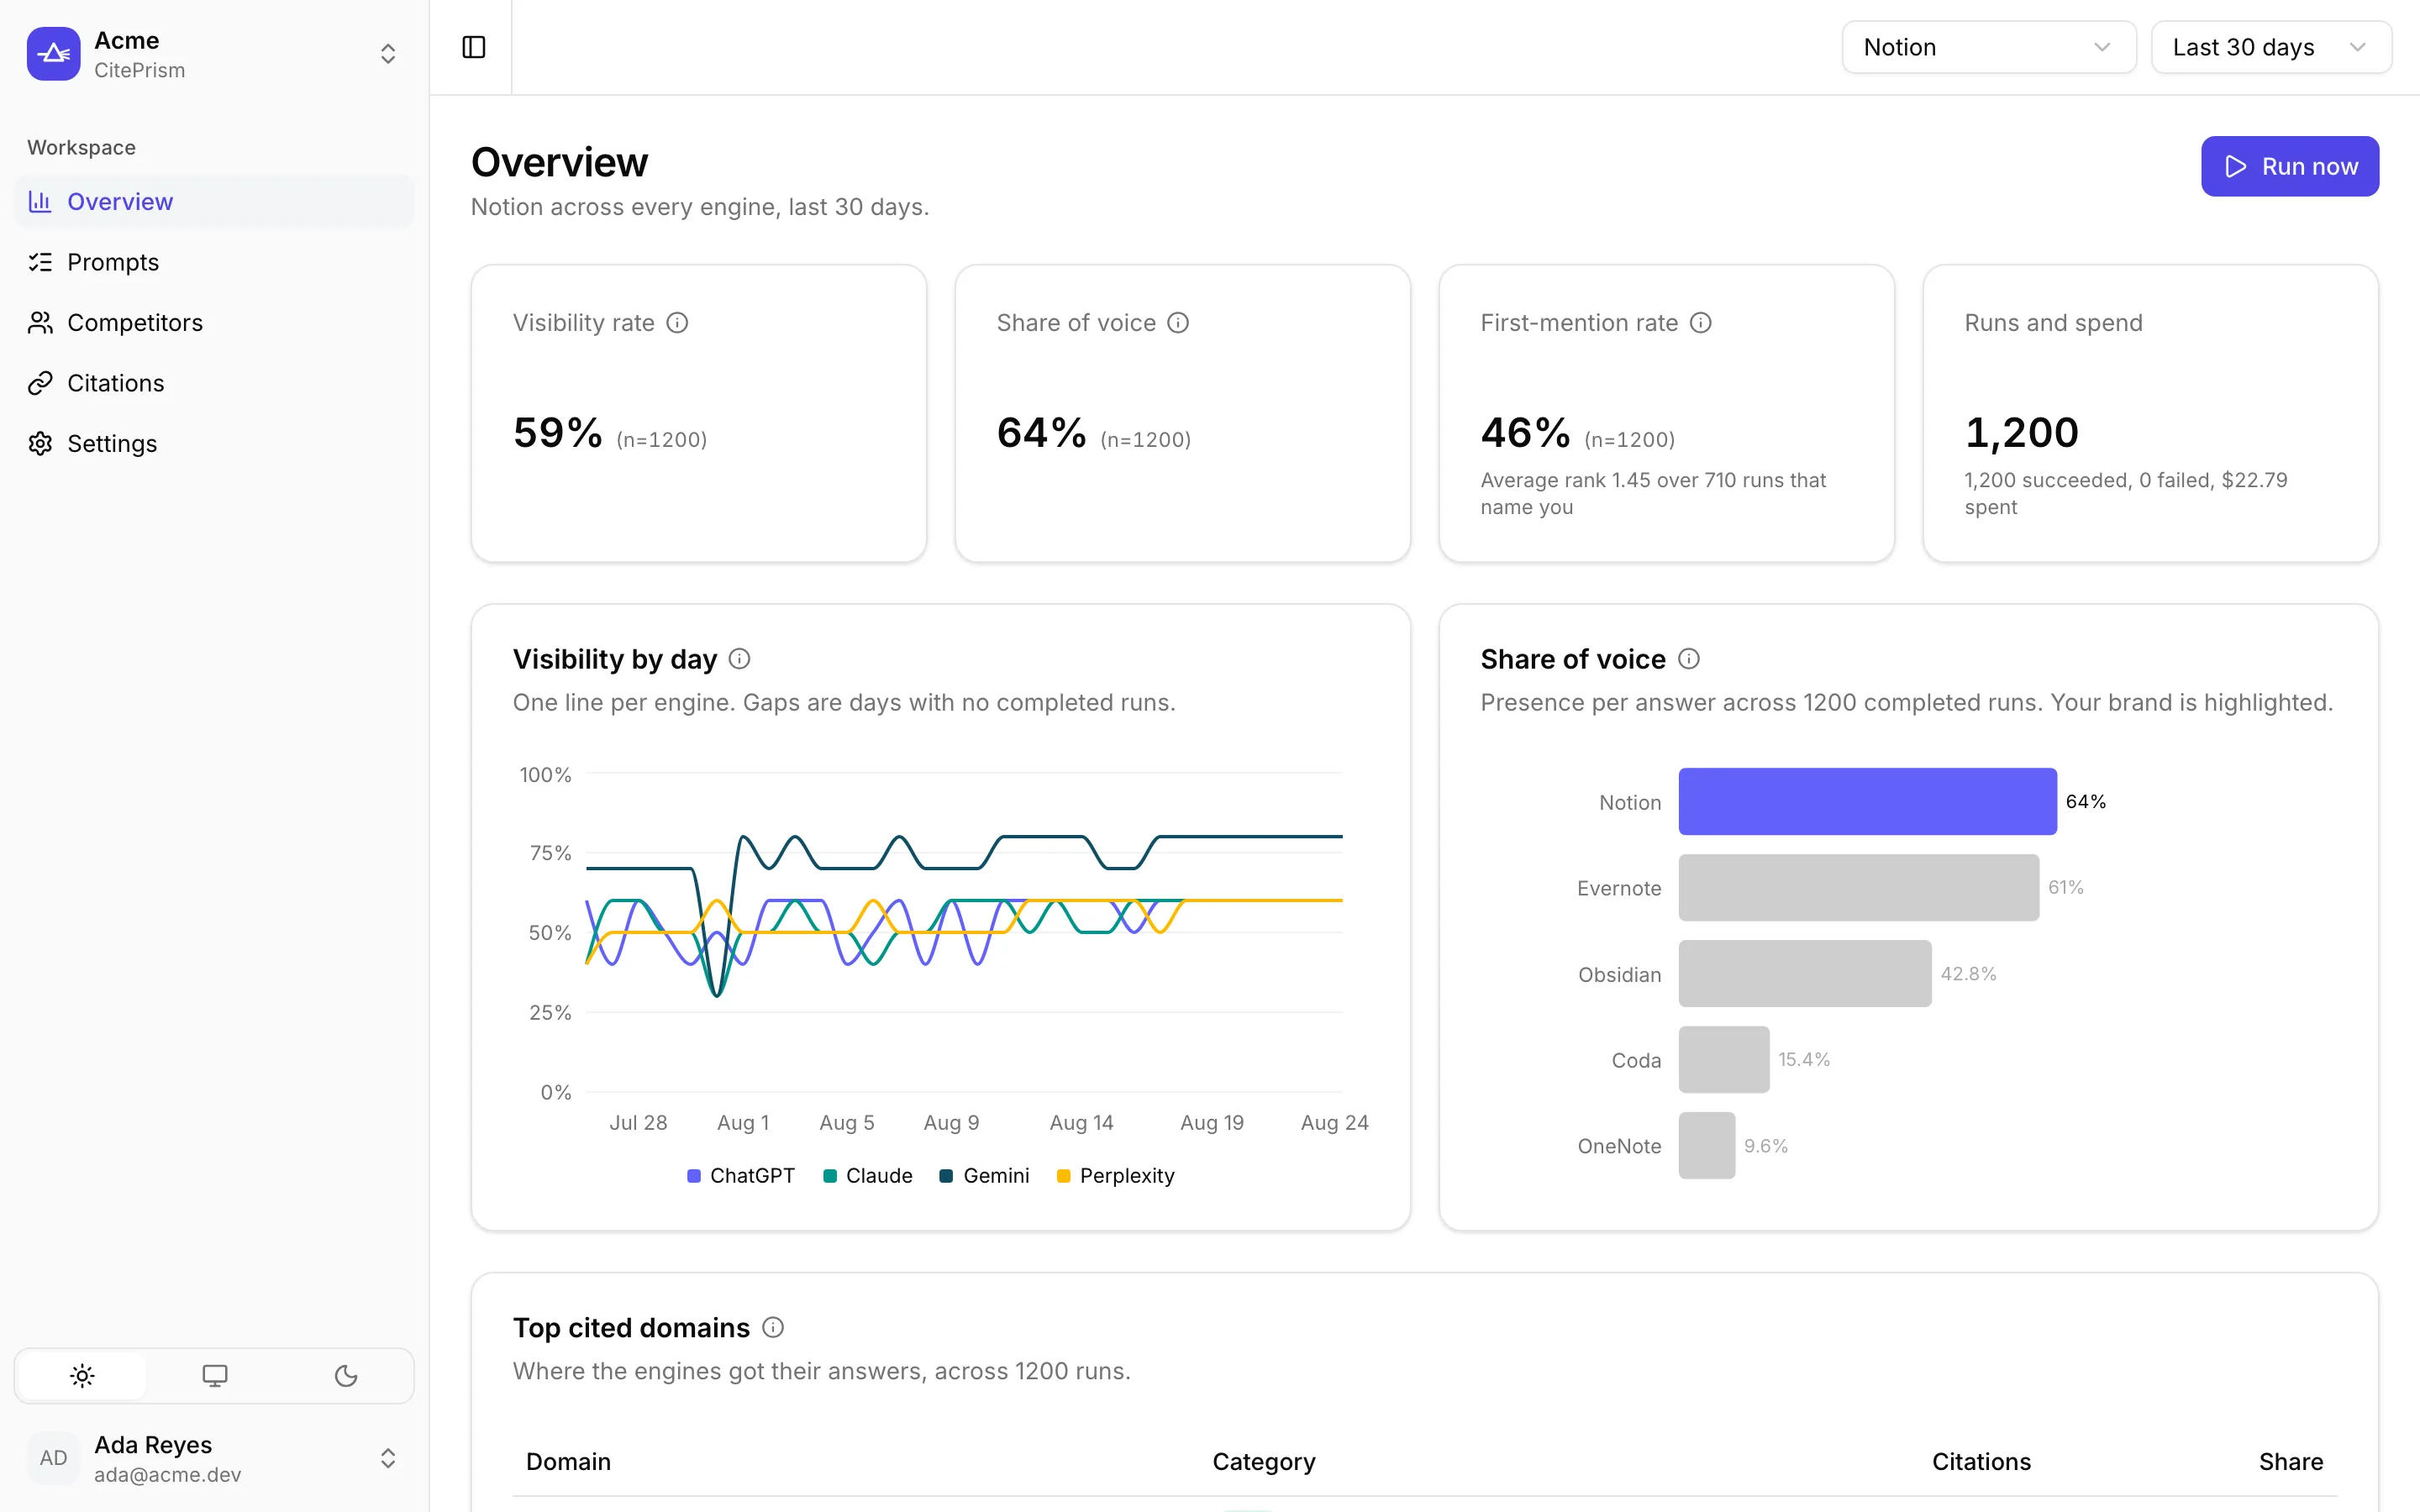Click the Aug 14 axis label
The image size is (2420, 1512).
pyautogui.click(x=1081, y=1122)
